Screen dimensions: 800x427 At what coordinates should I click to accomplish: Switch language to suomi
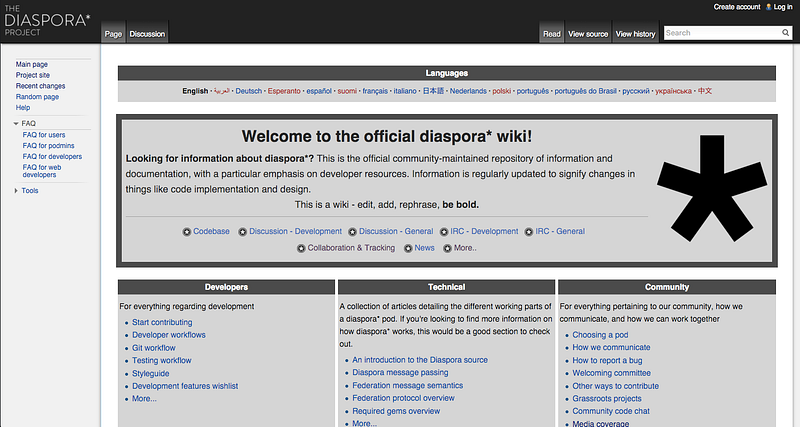pyautogui.click(x=347, y=91)
